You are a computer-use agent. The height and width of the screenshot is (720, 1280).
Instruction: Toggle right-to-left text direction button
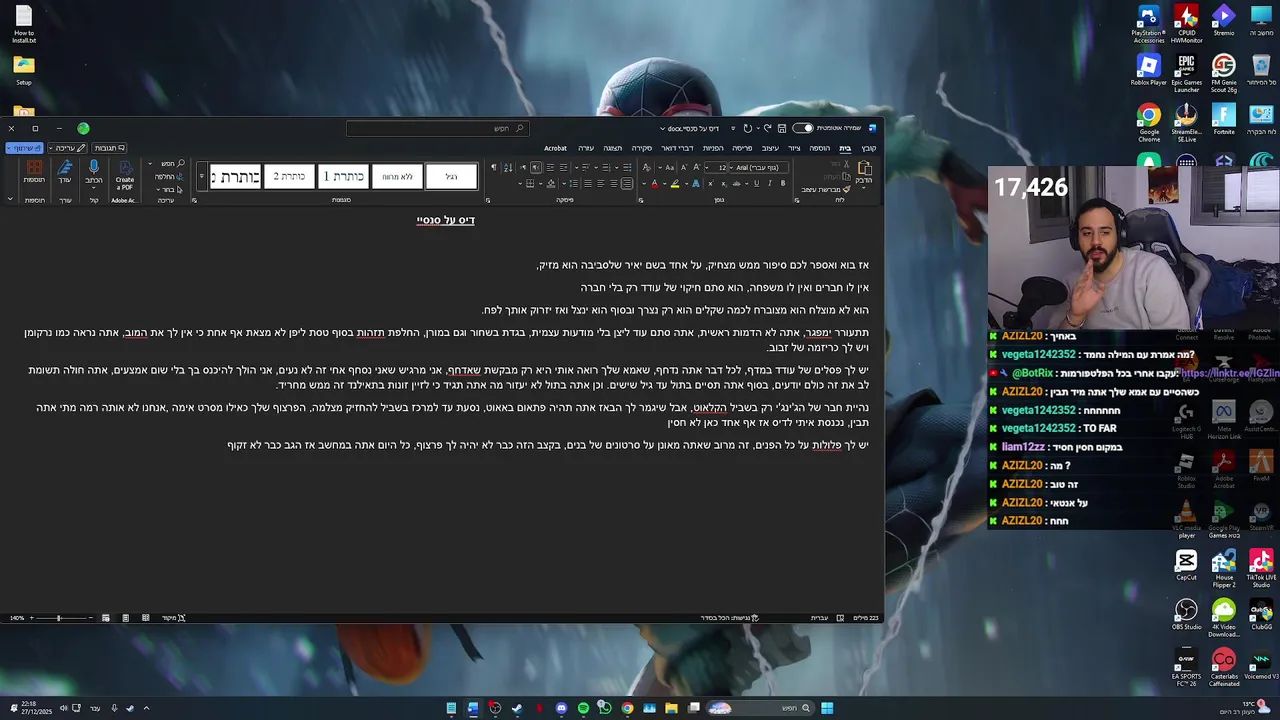tap(536, 168)
